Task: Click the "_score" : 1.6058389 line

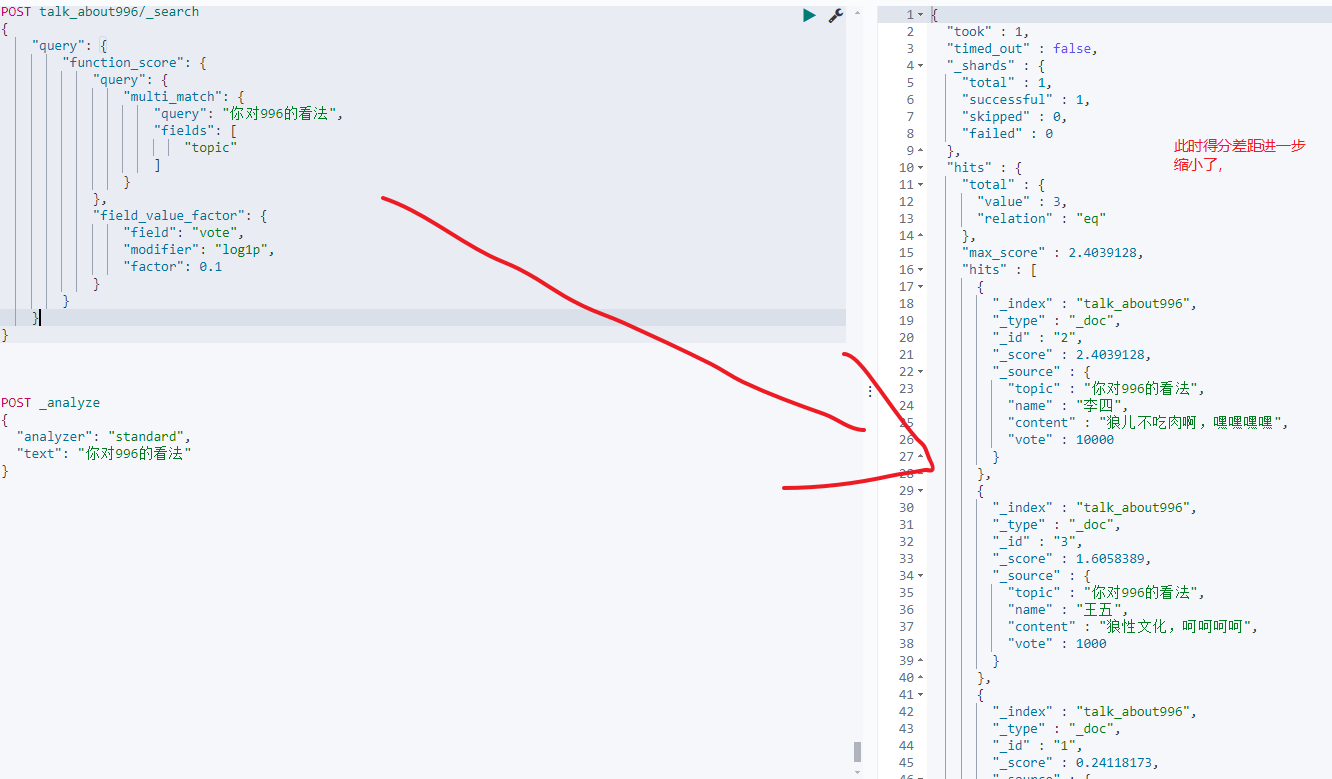Action: [1071, 559]
